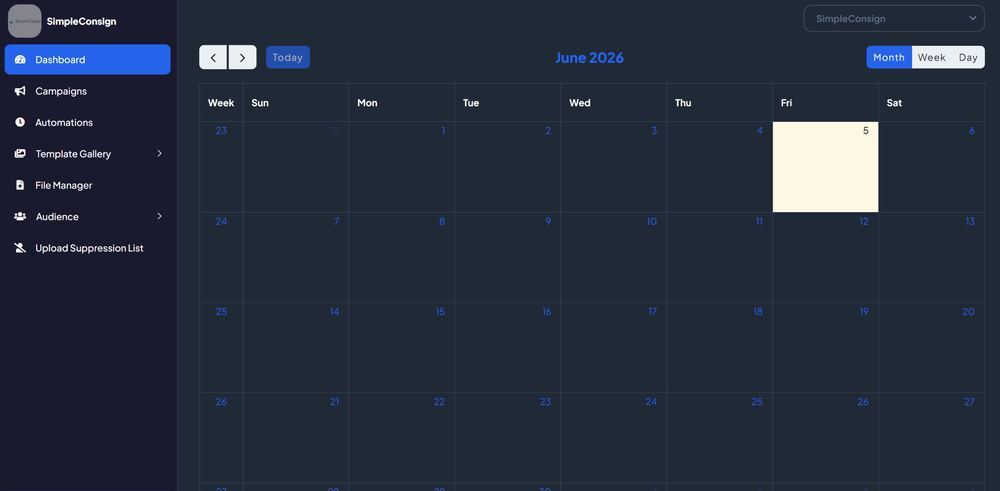Image resolution: width=1000 pixels, height=491 pixels.
Task: Open the Upload Suppression List item
Action: point(87,248)
